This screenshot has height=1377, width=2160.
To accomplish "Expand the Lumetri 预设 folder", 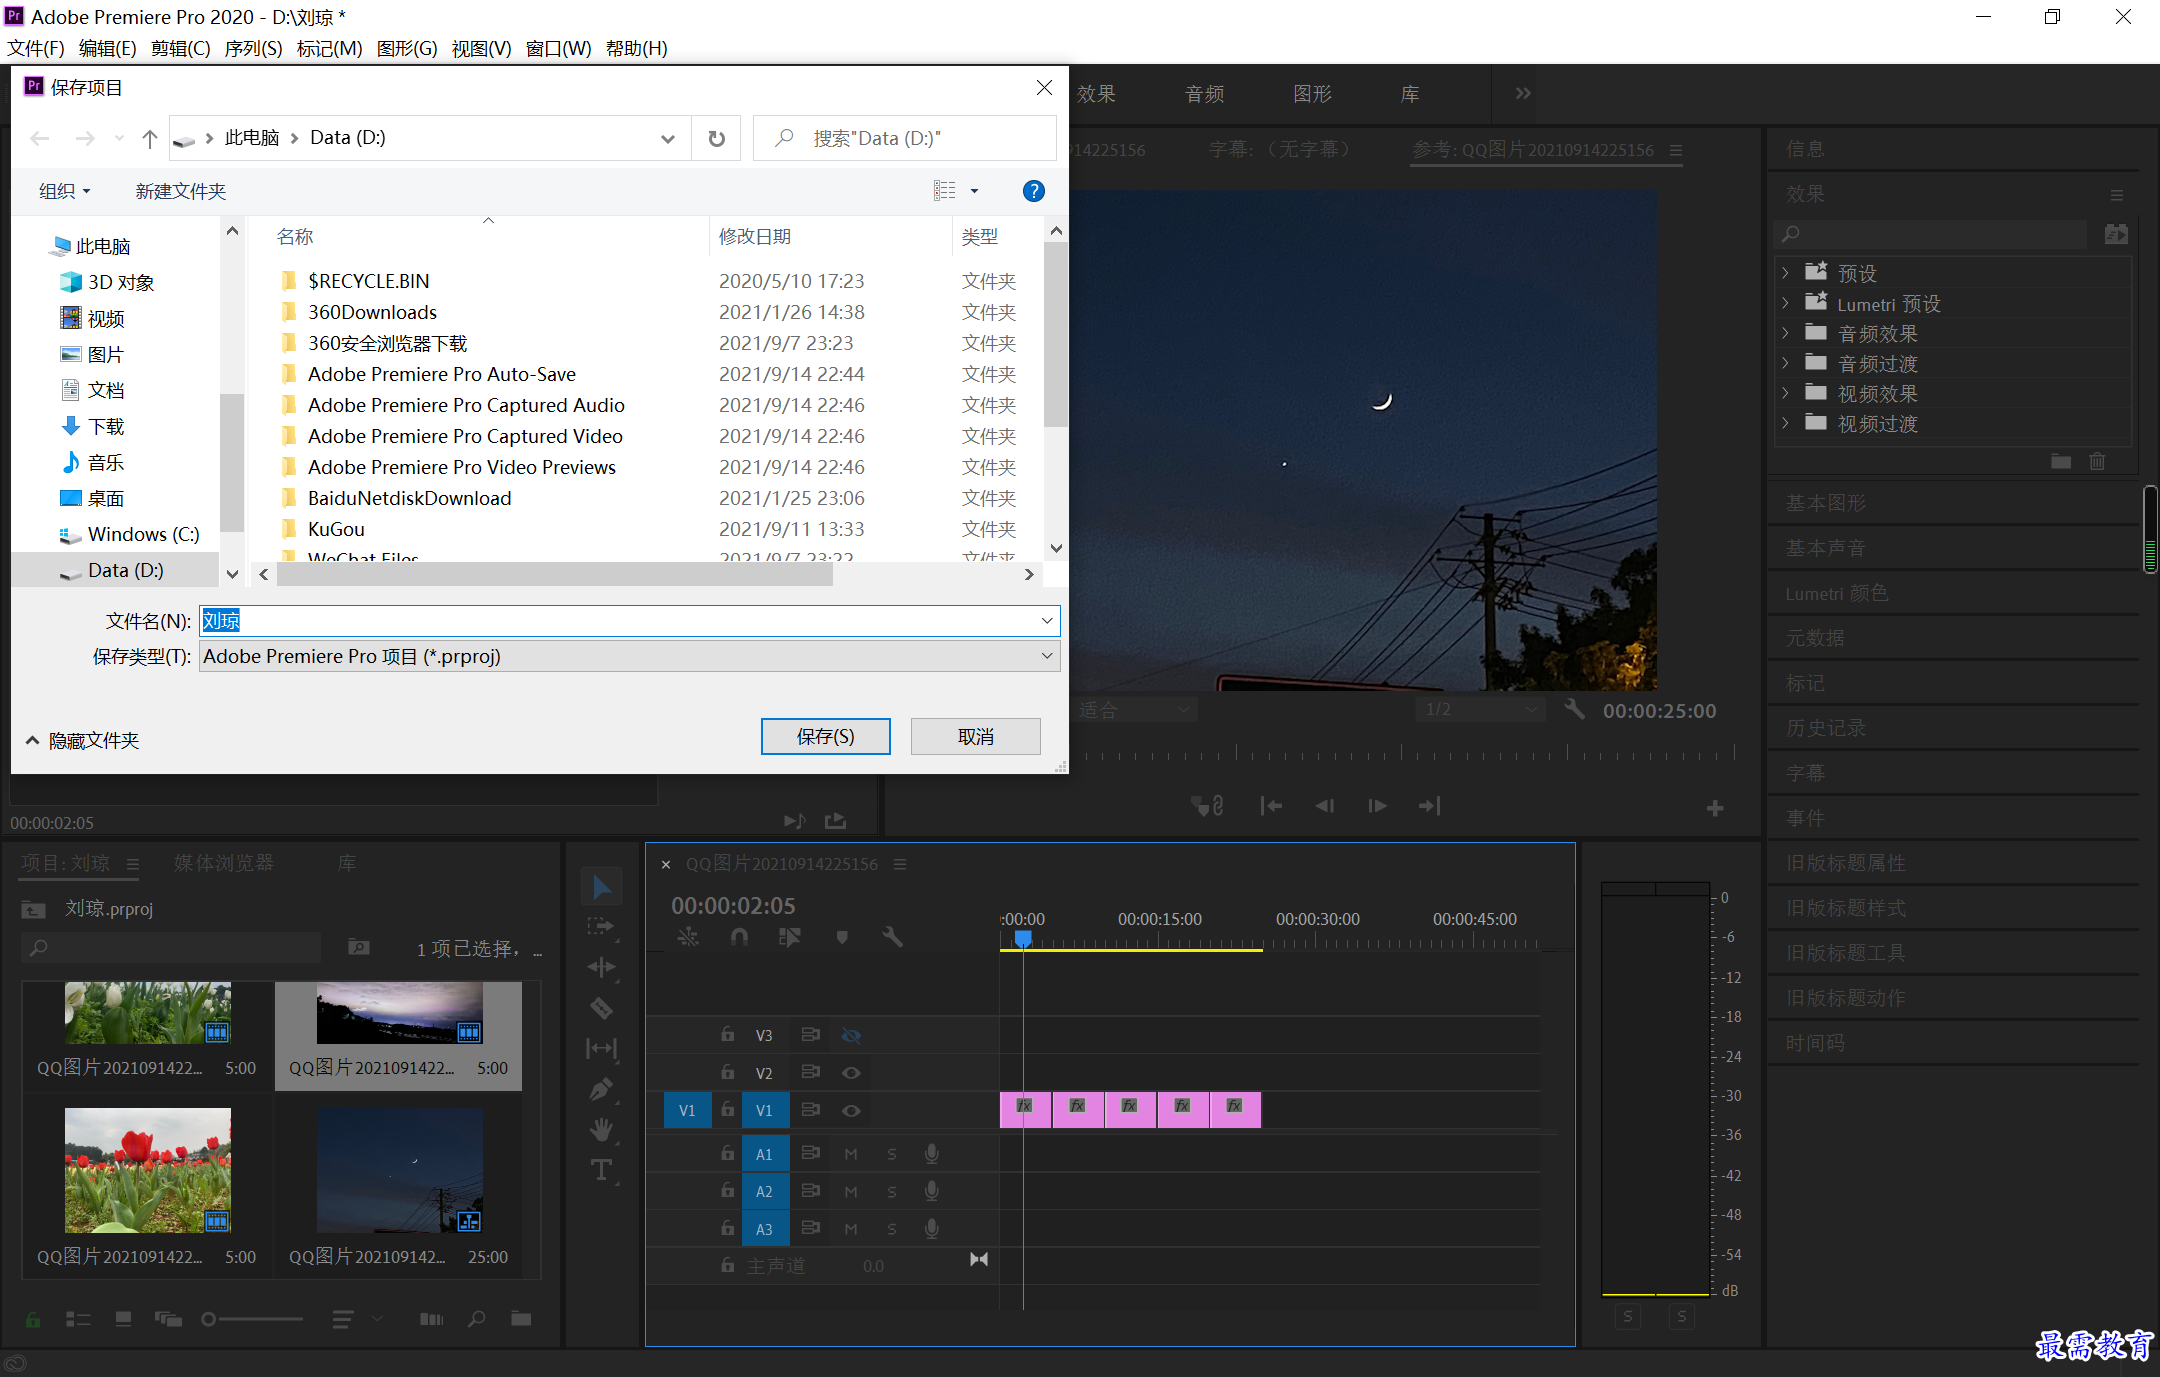I will (x=1785, y=303).
